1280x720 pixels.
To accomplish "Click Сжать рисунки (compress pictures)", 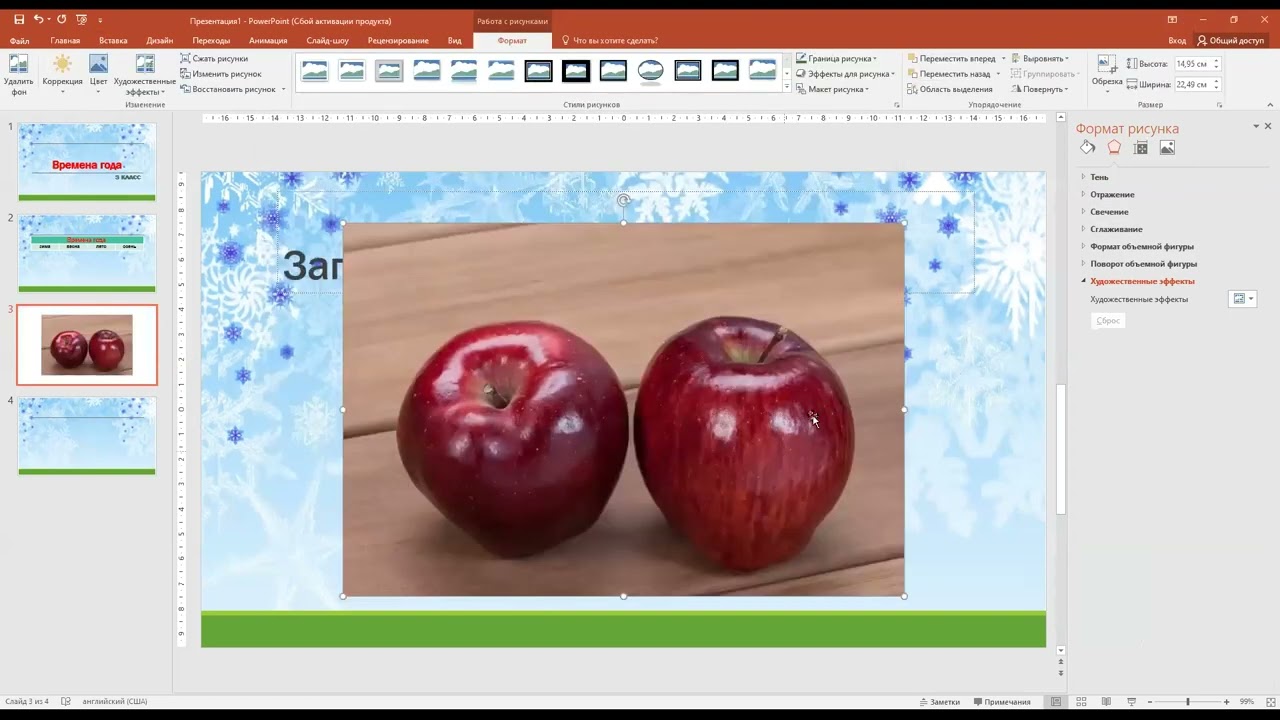I will click(x=214, y=59).
